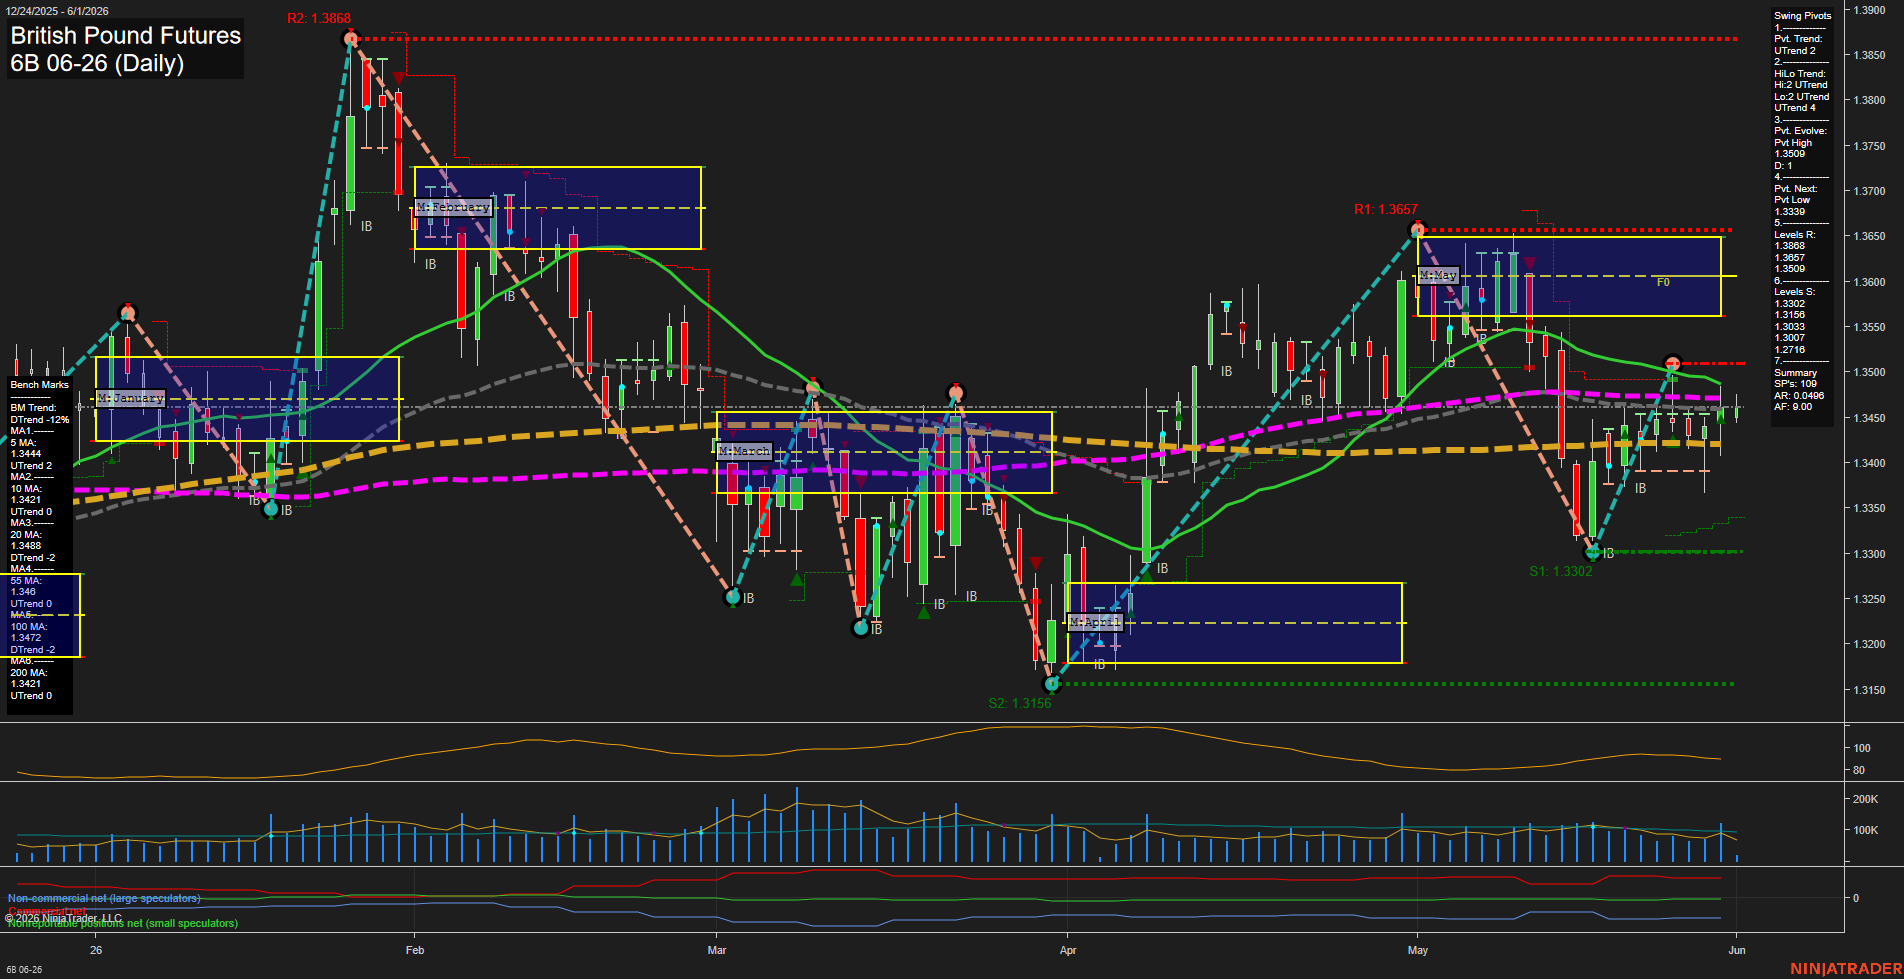The height and width of the screenshot is (979, 1904).
Task: Select the swing low pivot marker at S2
Action: point(1051,684)
